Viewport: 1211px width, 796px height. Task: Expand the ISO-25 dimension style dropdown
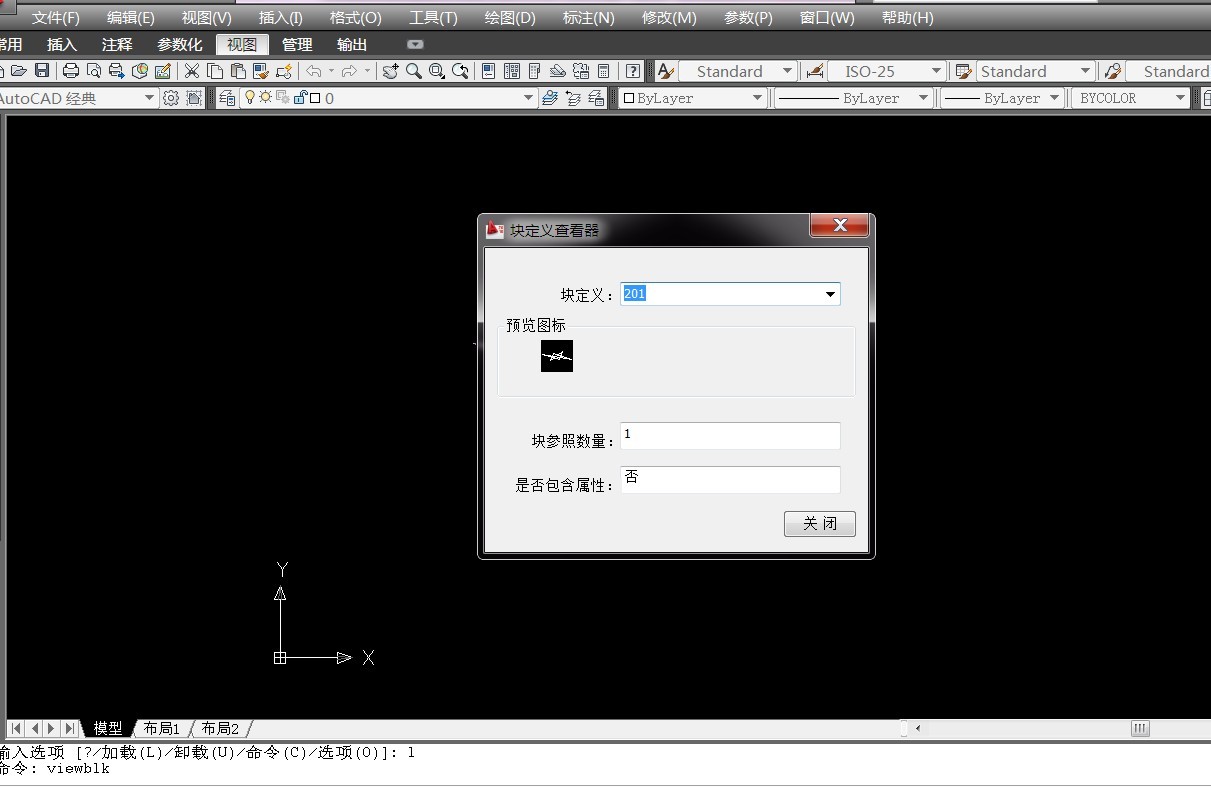[x=937, y=71]
